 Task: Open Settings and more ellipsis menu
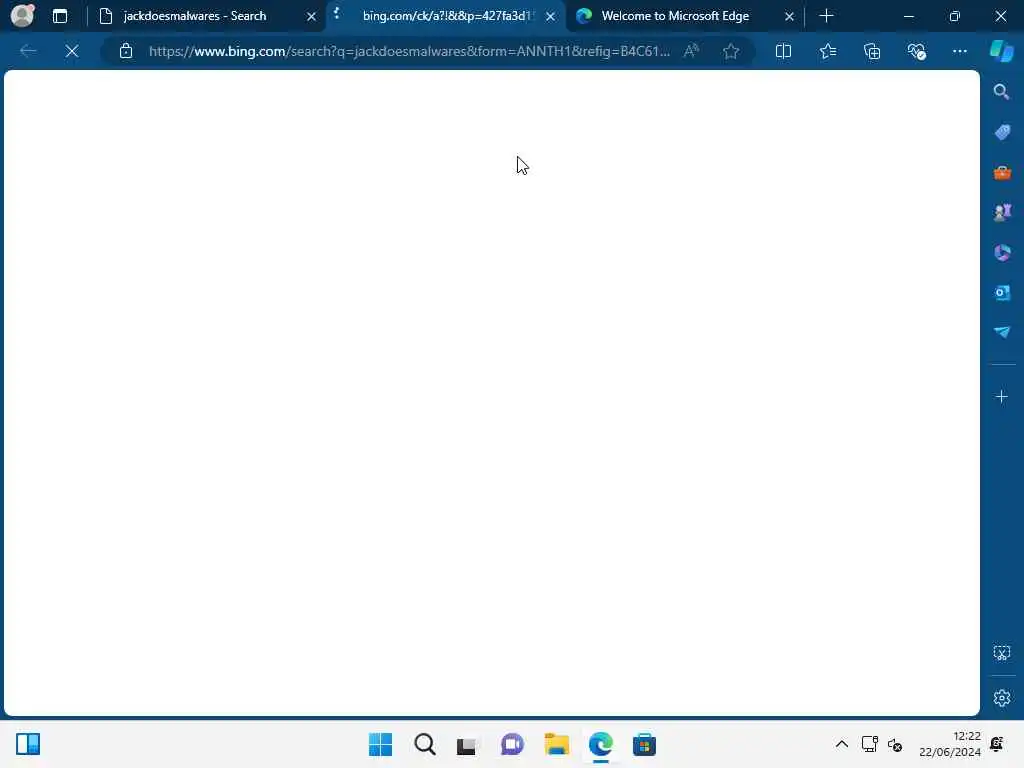pyautogui.click(x=959, y=51)
